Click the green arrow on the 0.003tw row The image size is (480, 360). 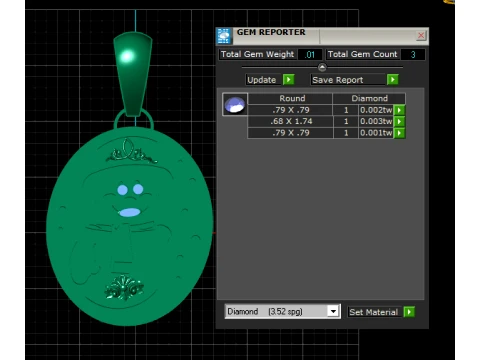(399, 121)
